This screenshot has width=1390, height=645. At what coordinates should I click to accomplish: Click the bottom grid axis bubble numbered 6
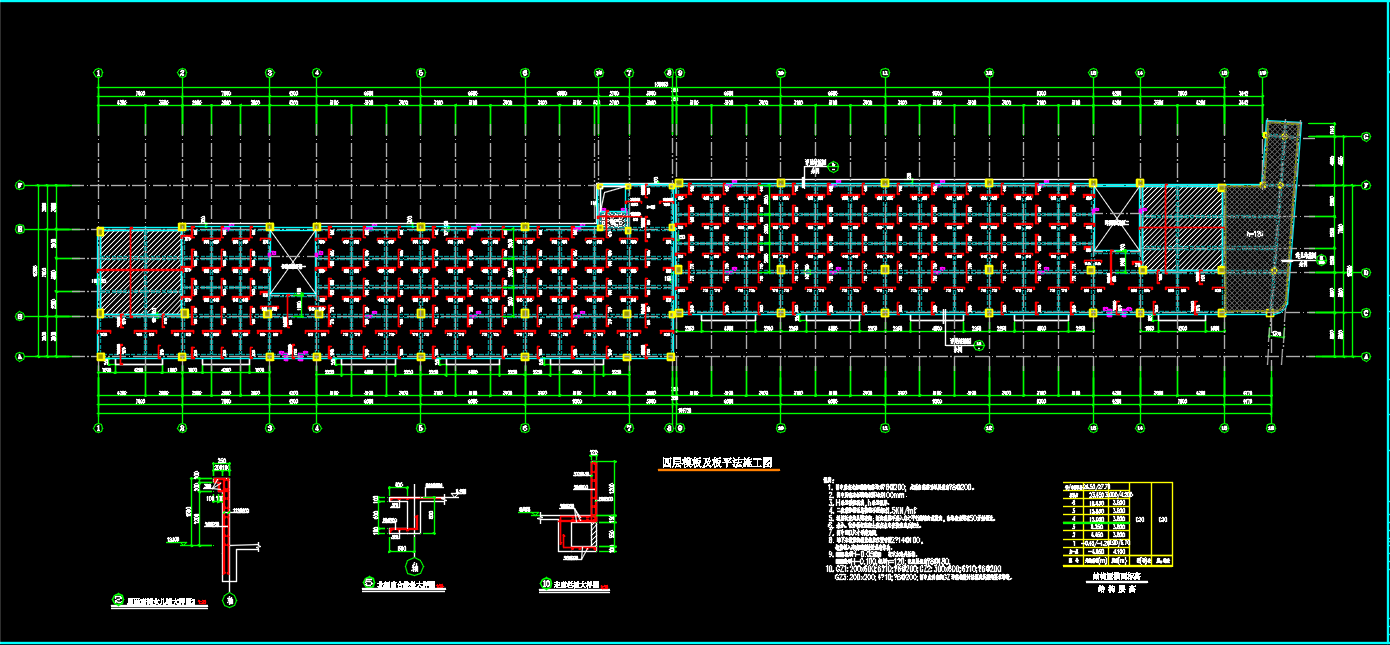coord(525,427)
